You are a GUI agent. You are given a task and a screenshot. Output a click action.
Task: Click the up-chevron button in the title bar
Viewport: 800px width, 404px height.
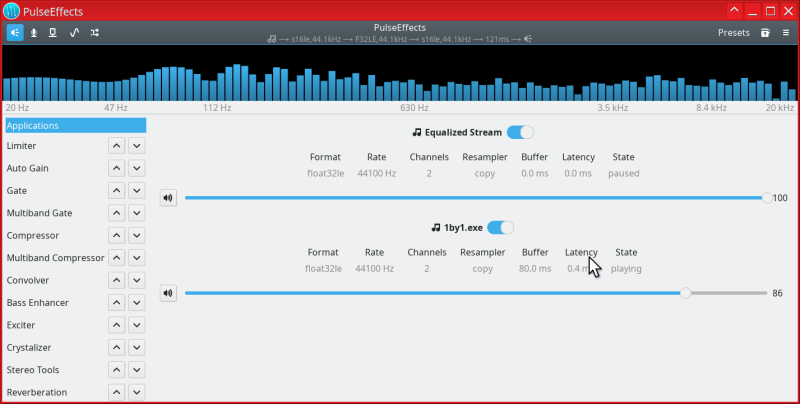(734, 11)
